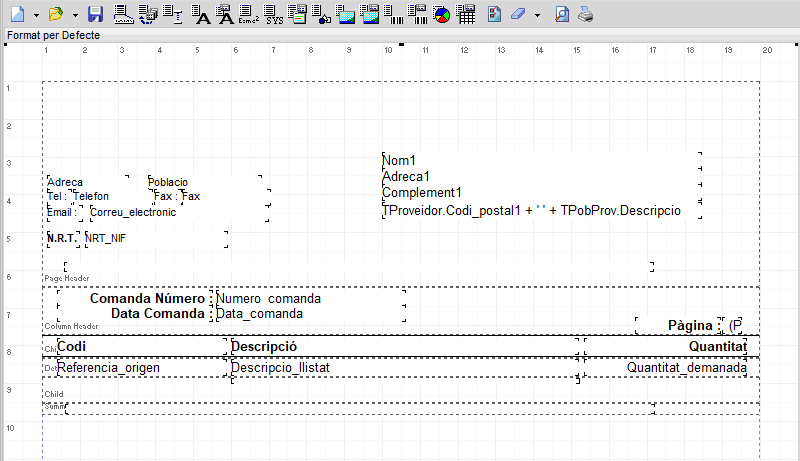Select the Complement1 field
This screenshot has width=800, height=461.
coord(542,192)
